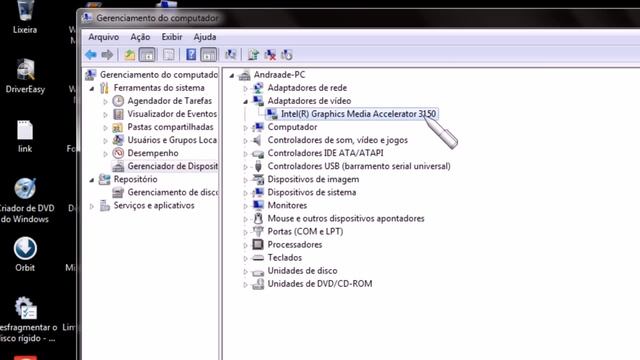The height and width of the screenshot is (360, 640).
Task: Expand Unidades de DVD/CD-ROM
Action: pos(245,284)
